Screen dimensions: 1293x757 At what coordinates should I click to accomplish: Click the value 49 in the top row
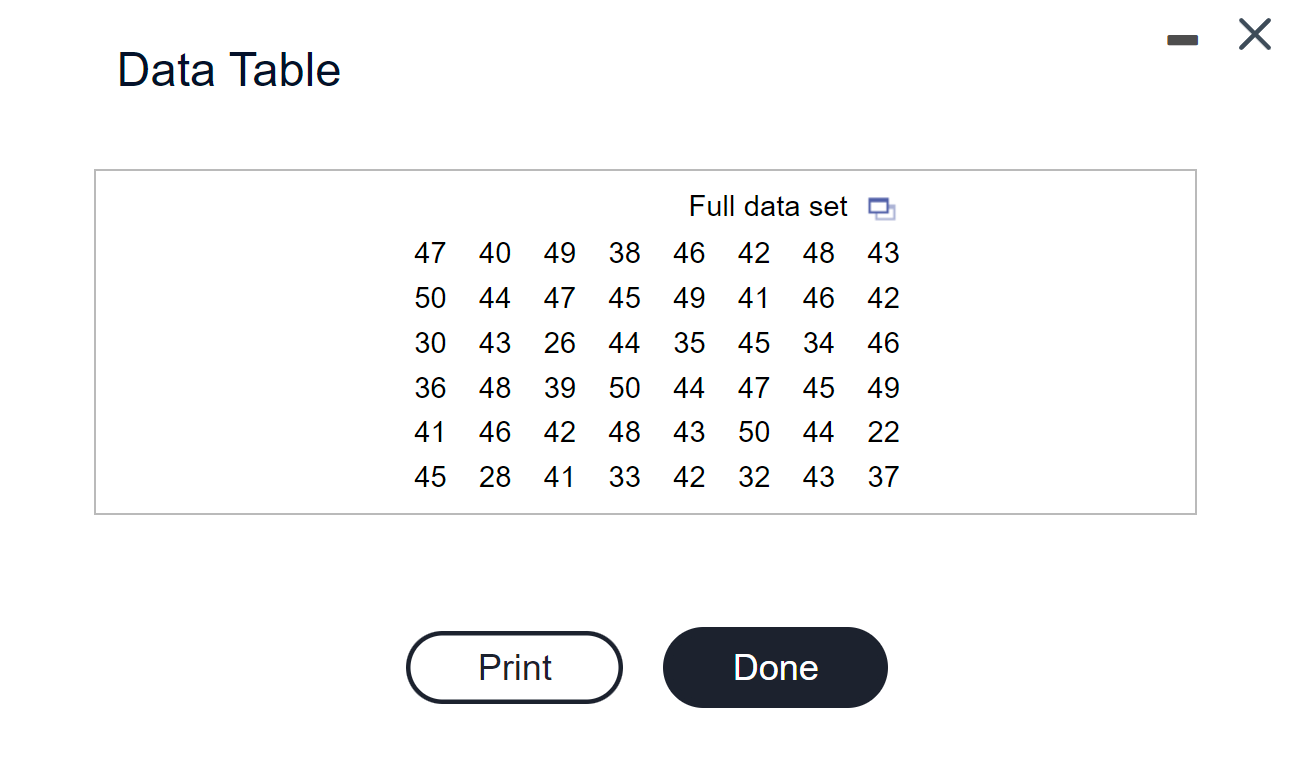[559, 253]
